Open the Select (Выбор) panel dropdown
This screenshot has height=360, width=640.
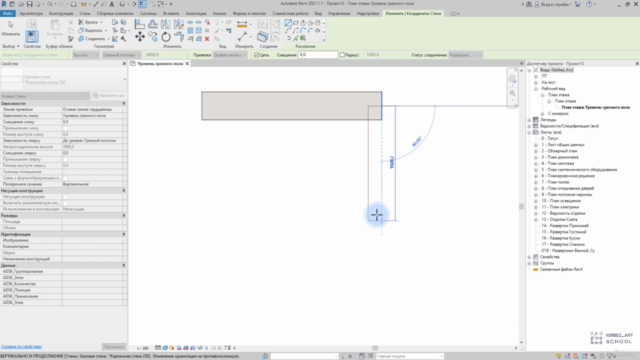tap(11, 46)
